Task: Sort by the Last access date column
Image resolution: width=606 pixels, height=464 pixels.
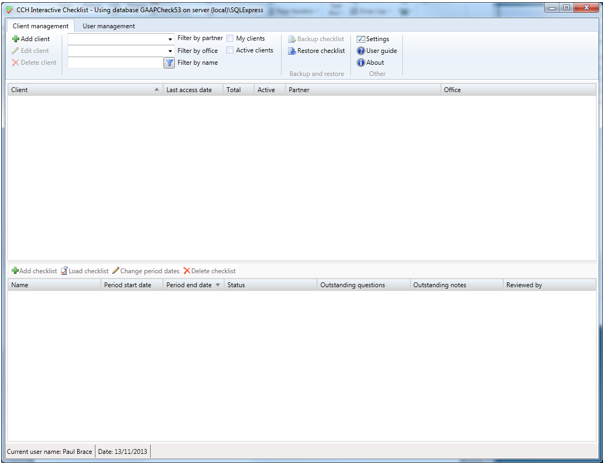Action: [193, 90]
